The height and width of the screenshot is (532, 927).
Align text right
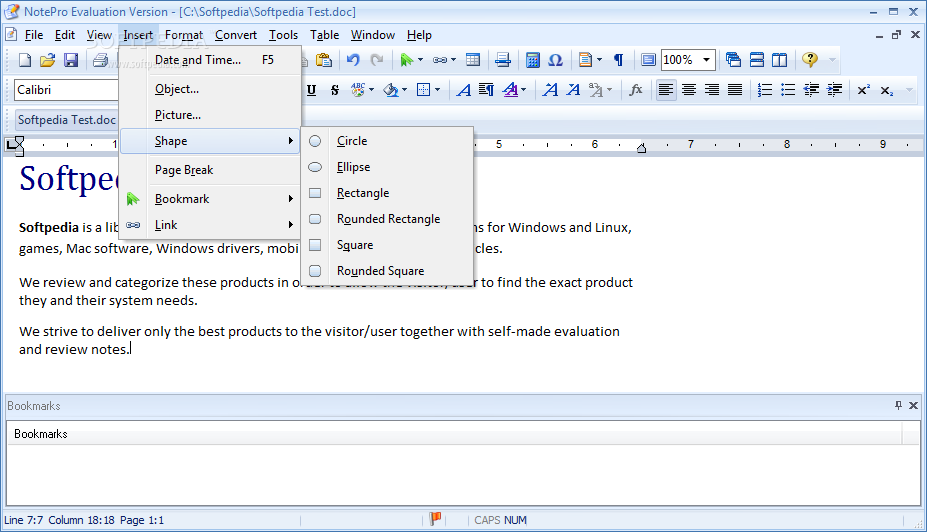pos(712,90)
